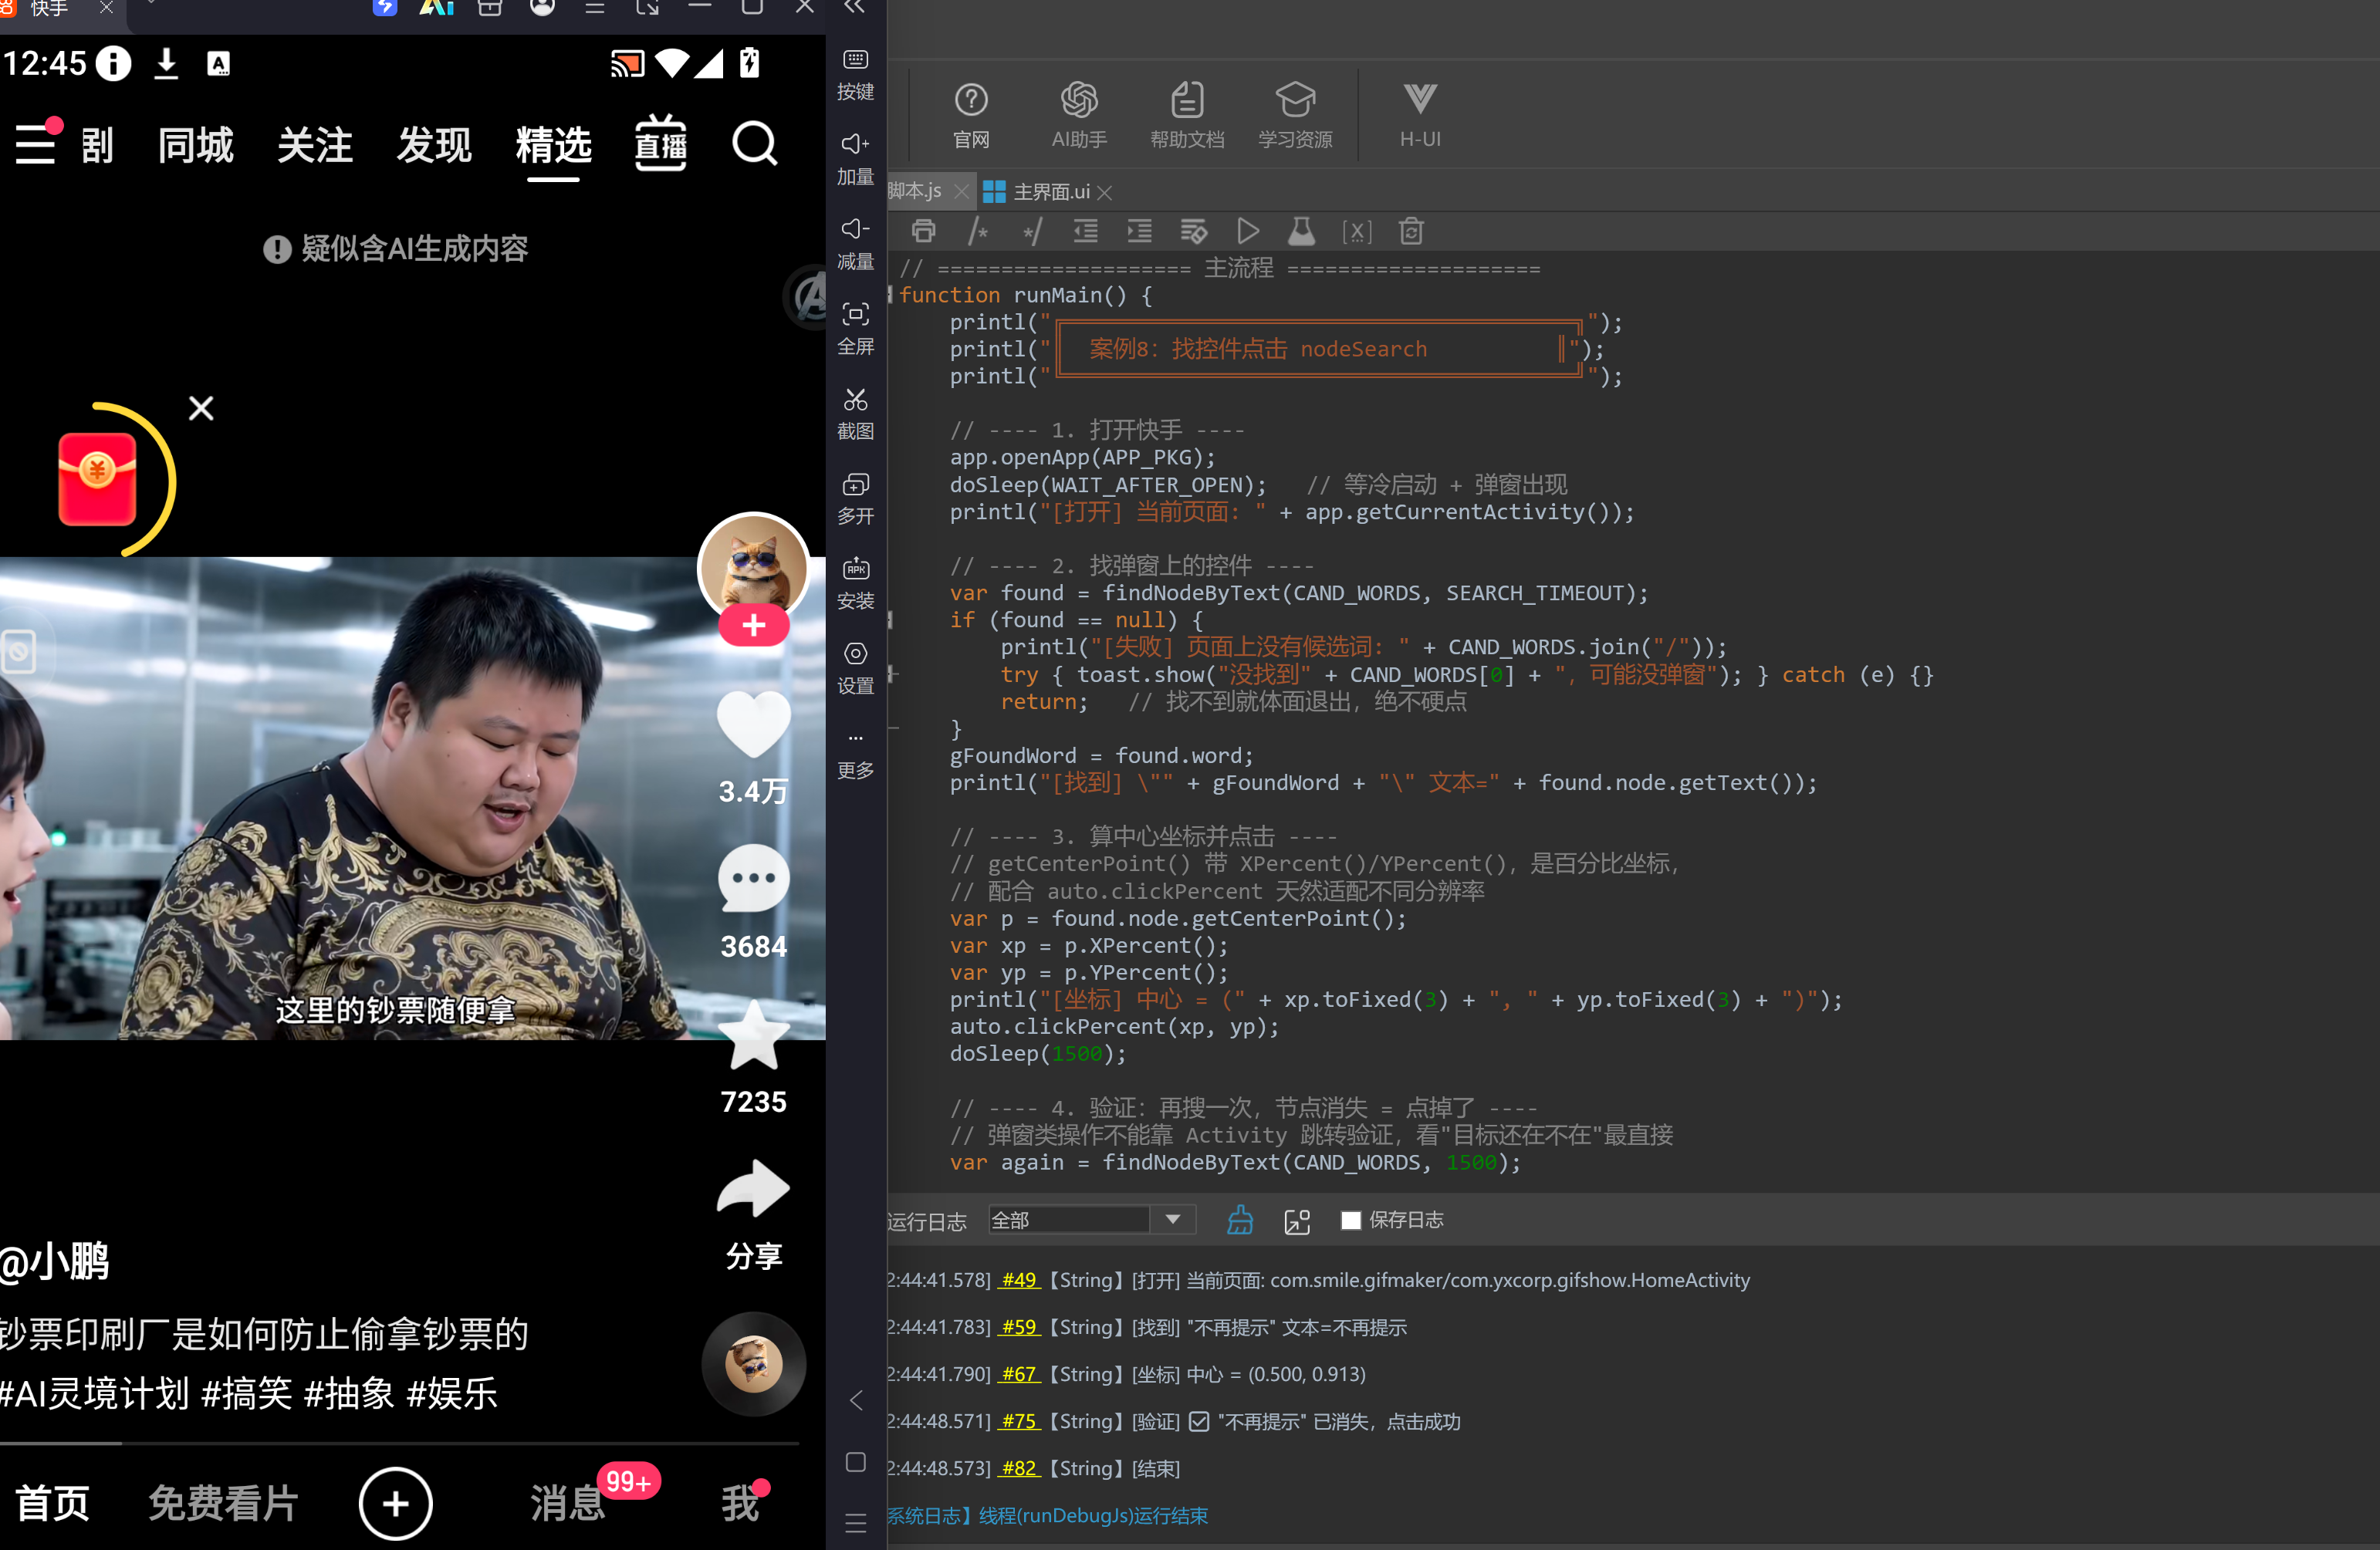Image resolution: width=2380 pixels, height=1550 pixels.
Task: Expand 更多 more options in emulator sidebar
Action: tap(855, 755)
